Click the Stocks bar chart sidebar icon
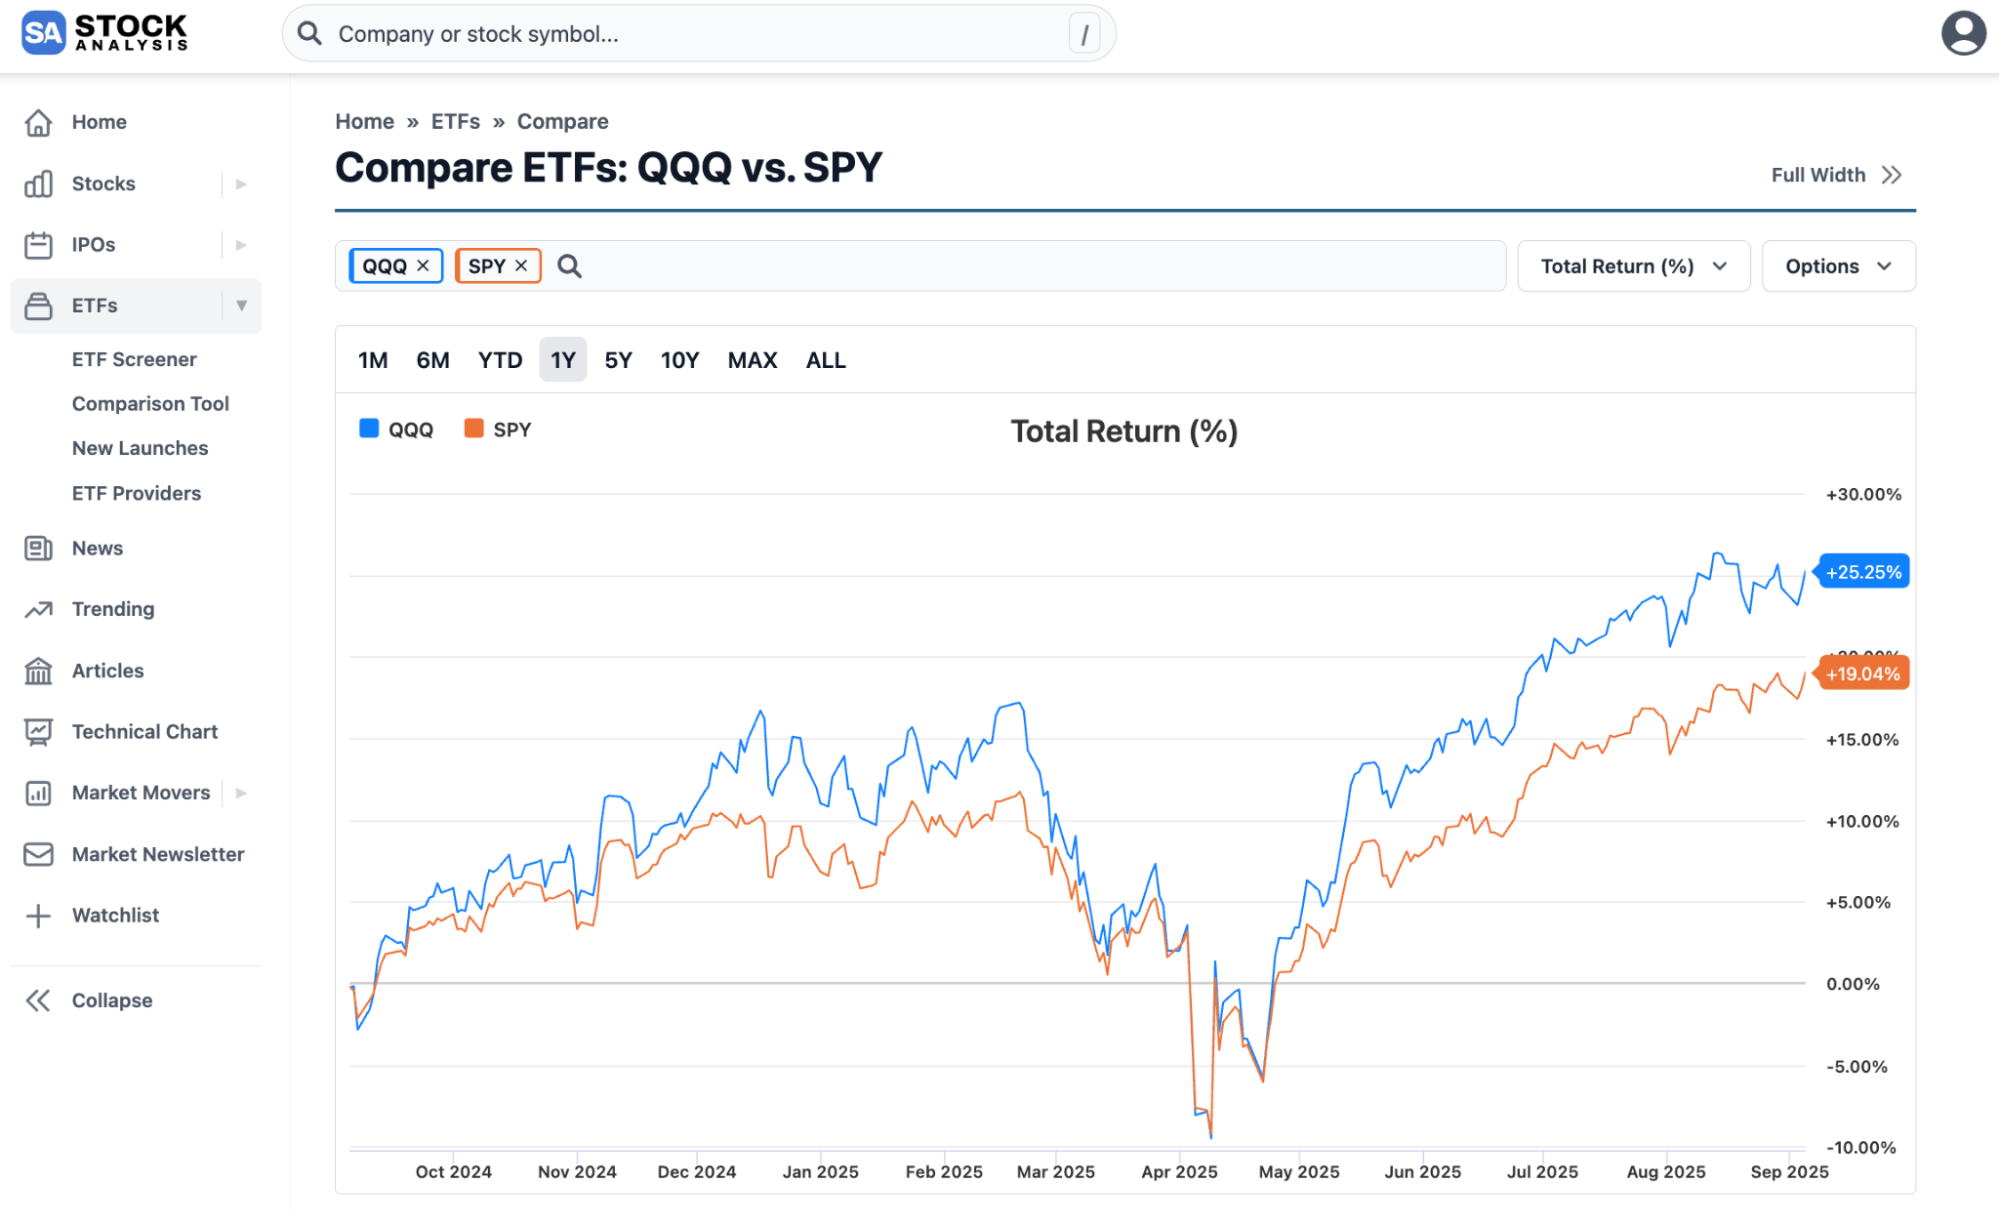 tap(38, 184)
